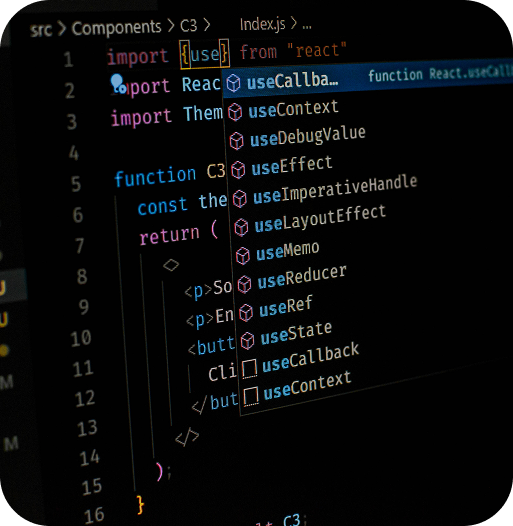The height and width of the screenshot is (526, 513).
Task: Click closing curly brace on line 15
Action: coord(140,505)
